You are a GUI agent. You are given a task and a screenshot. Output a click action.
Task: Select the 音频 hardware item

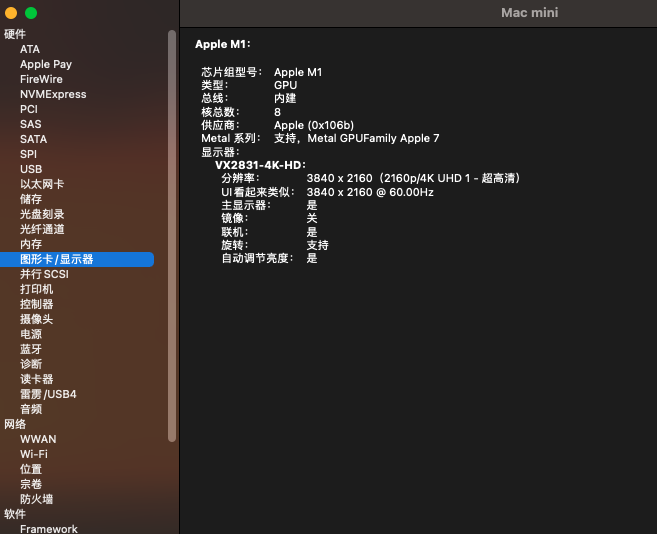point(31,409)
